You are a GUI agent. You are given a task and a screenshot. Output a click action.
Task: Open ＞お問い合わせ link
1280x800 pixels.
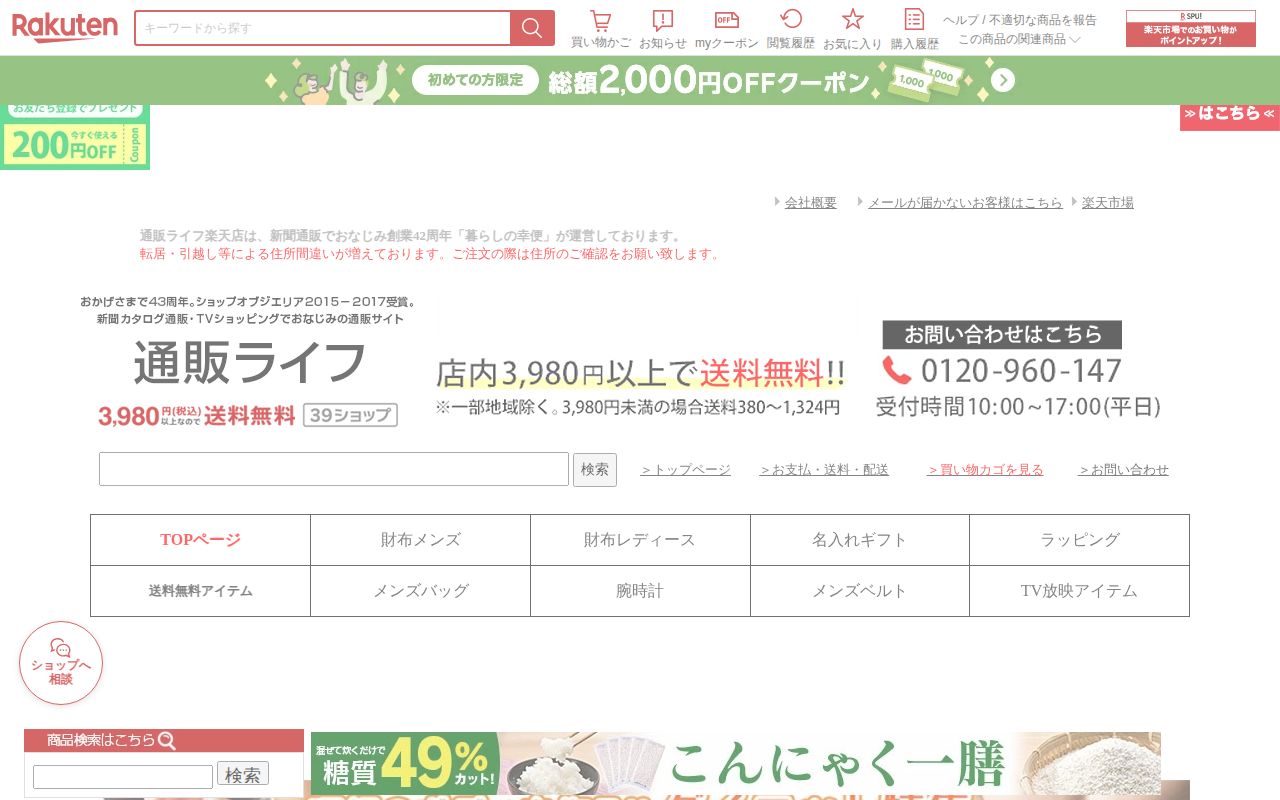pos(1124,470)
